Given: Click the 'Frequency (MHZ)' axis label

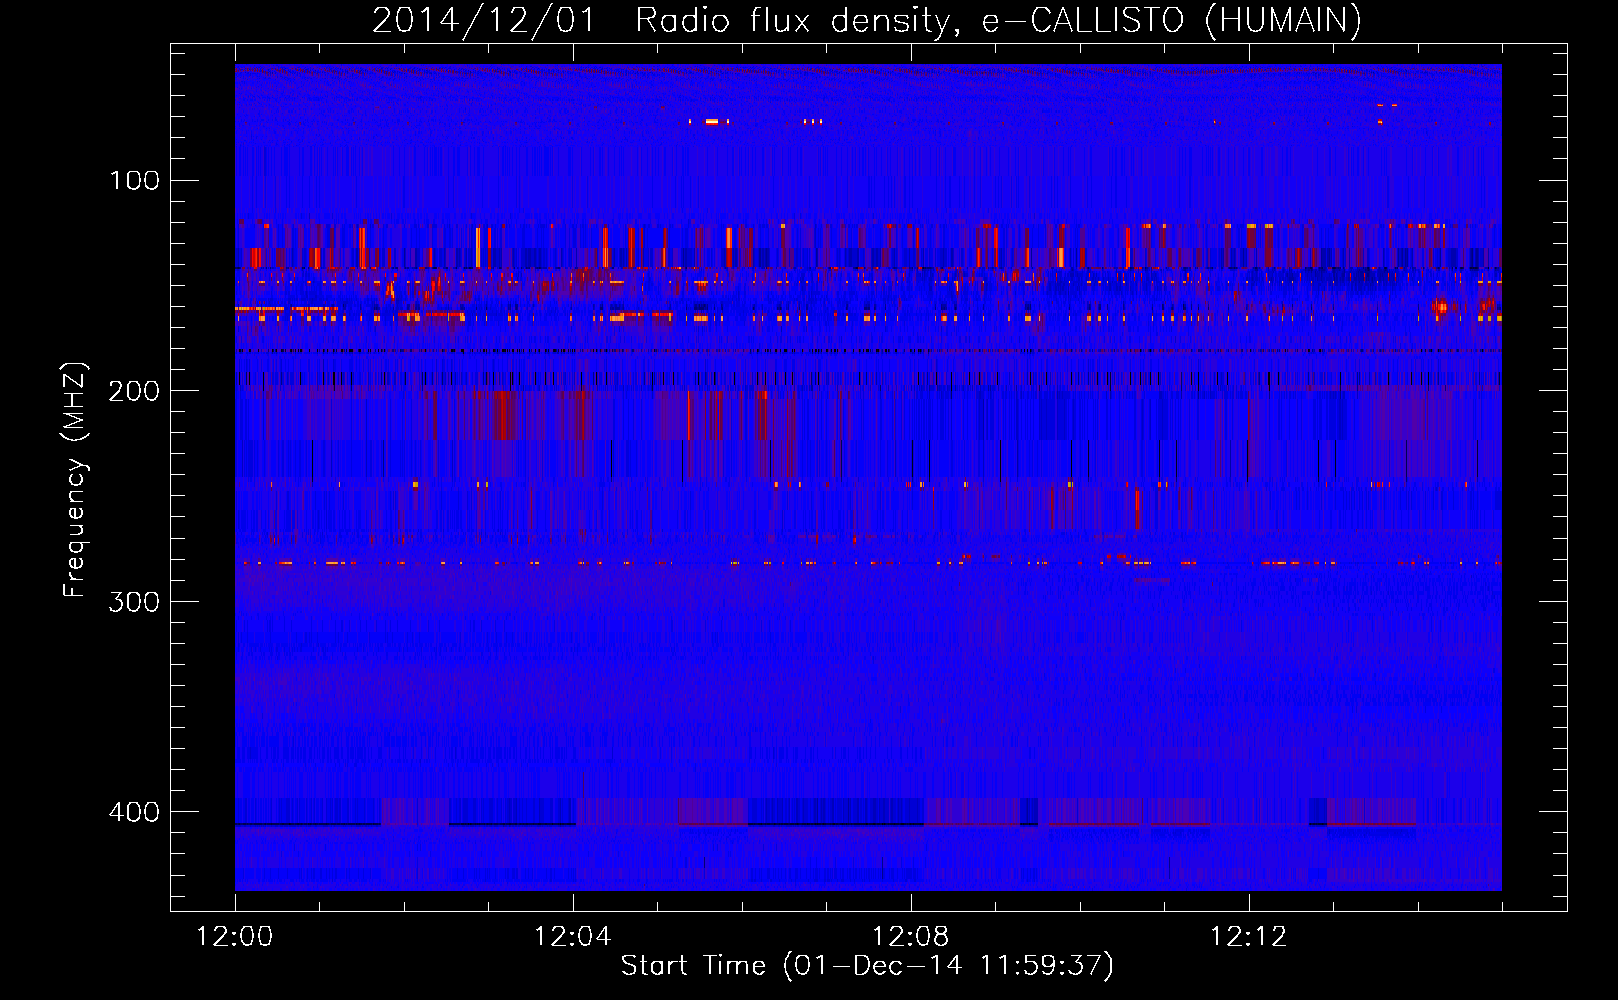Looking at the screenshot, I should (75, 480).
